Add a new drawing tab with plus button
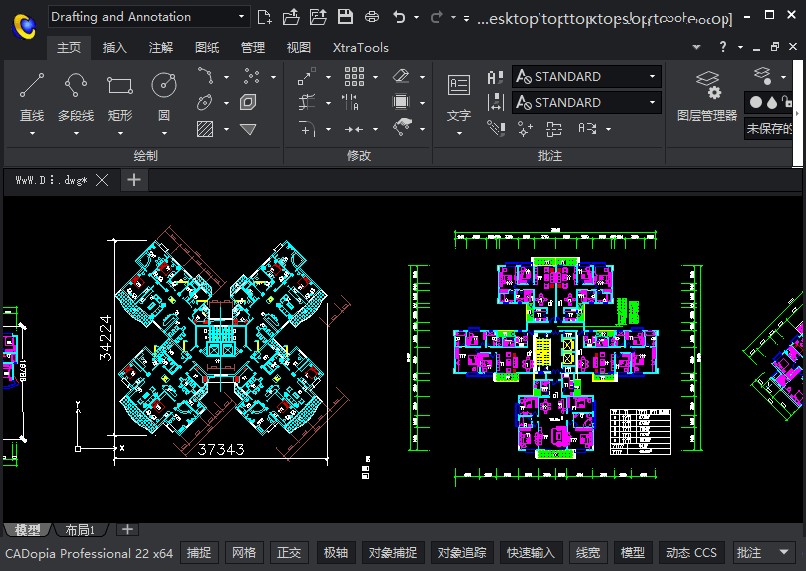806x571 pixels. click(134, 180)
